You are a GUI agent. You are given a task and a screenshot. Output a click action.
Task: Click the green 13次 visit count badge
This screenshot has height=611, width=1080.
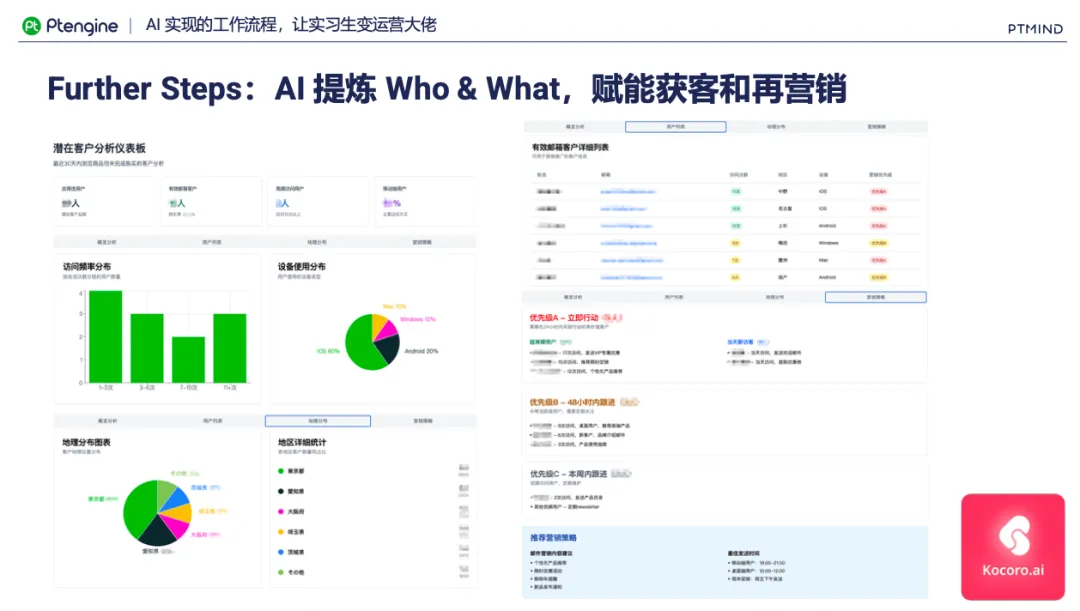(x=737, y=190)
